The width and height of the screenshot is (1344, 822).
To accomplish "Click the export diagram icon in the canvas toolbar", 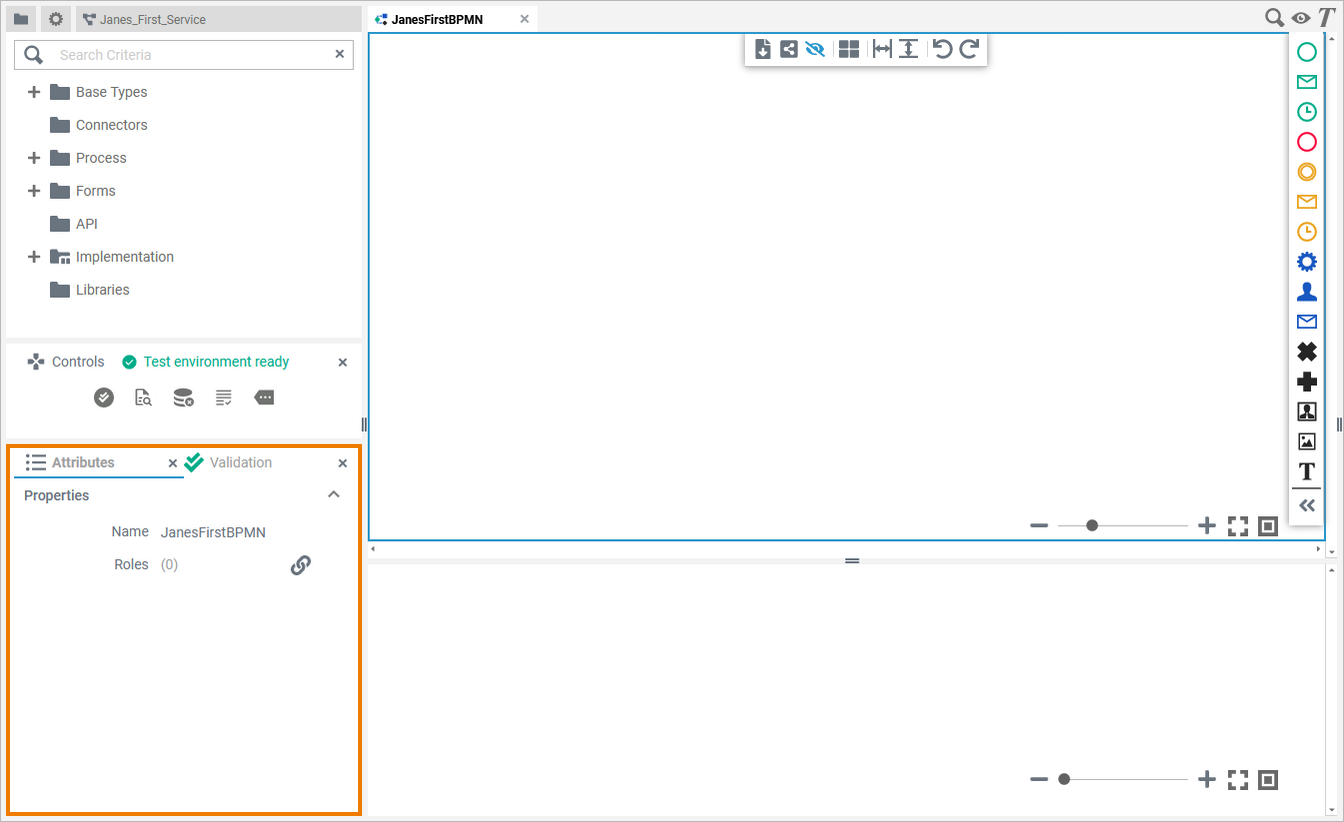I will tap(763, 48).
